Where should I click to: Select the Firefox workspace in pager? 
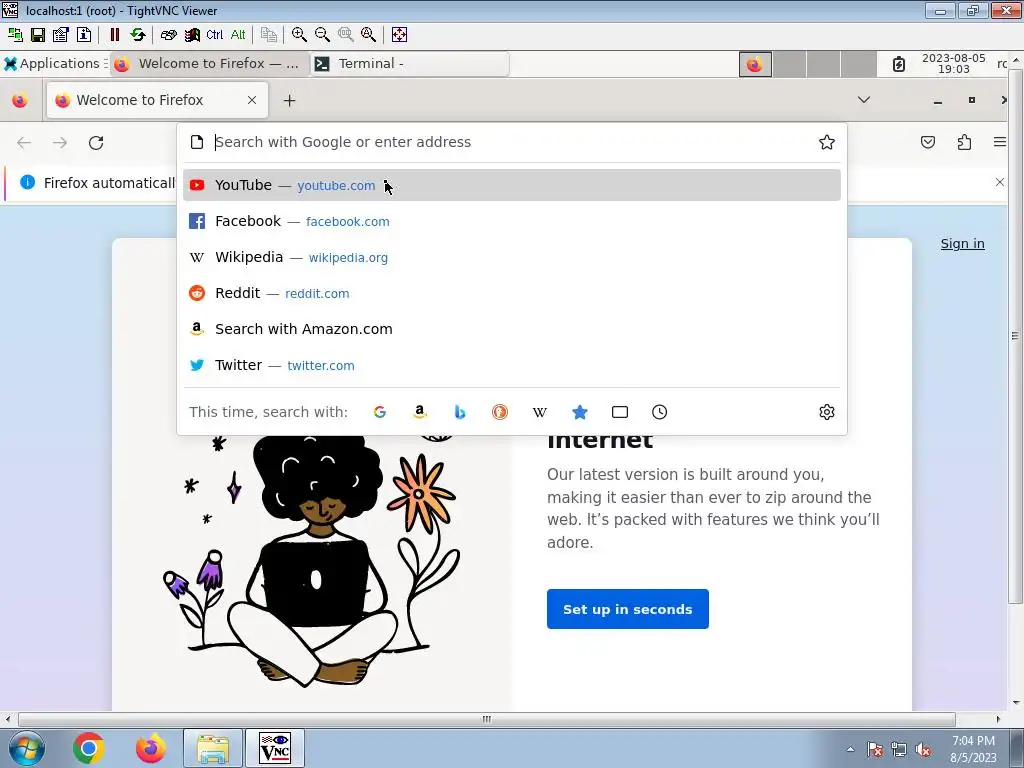[x=755, y=65]
